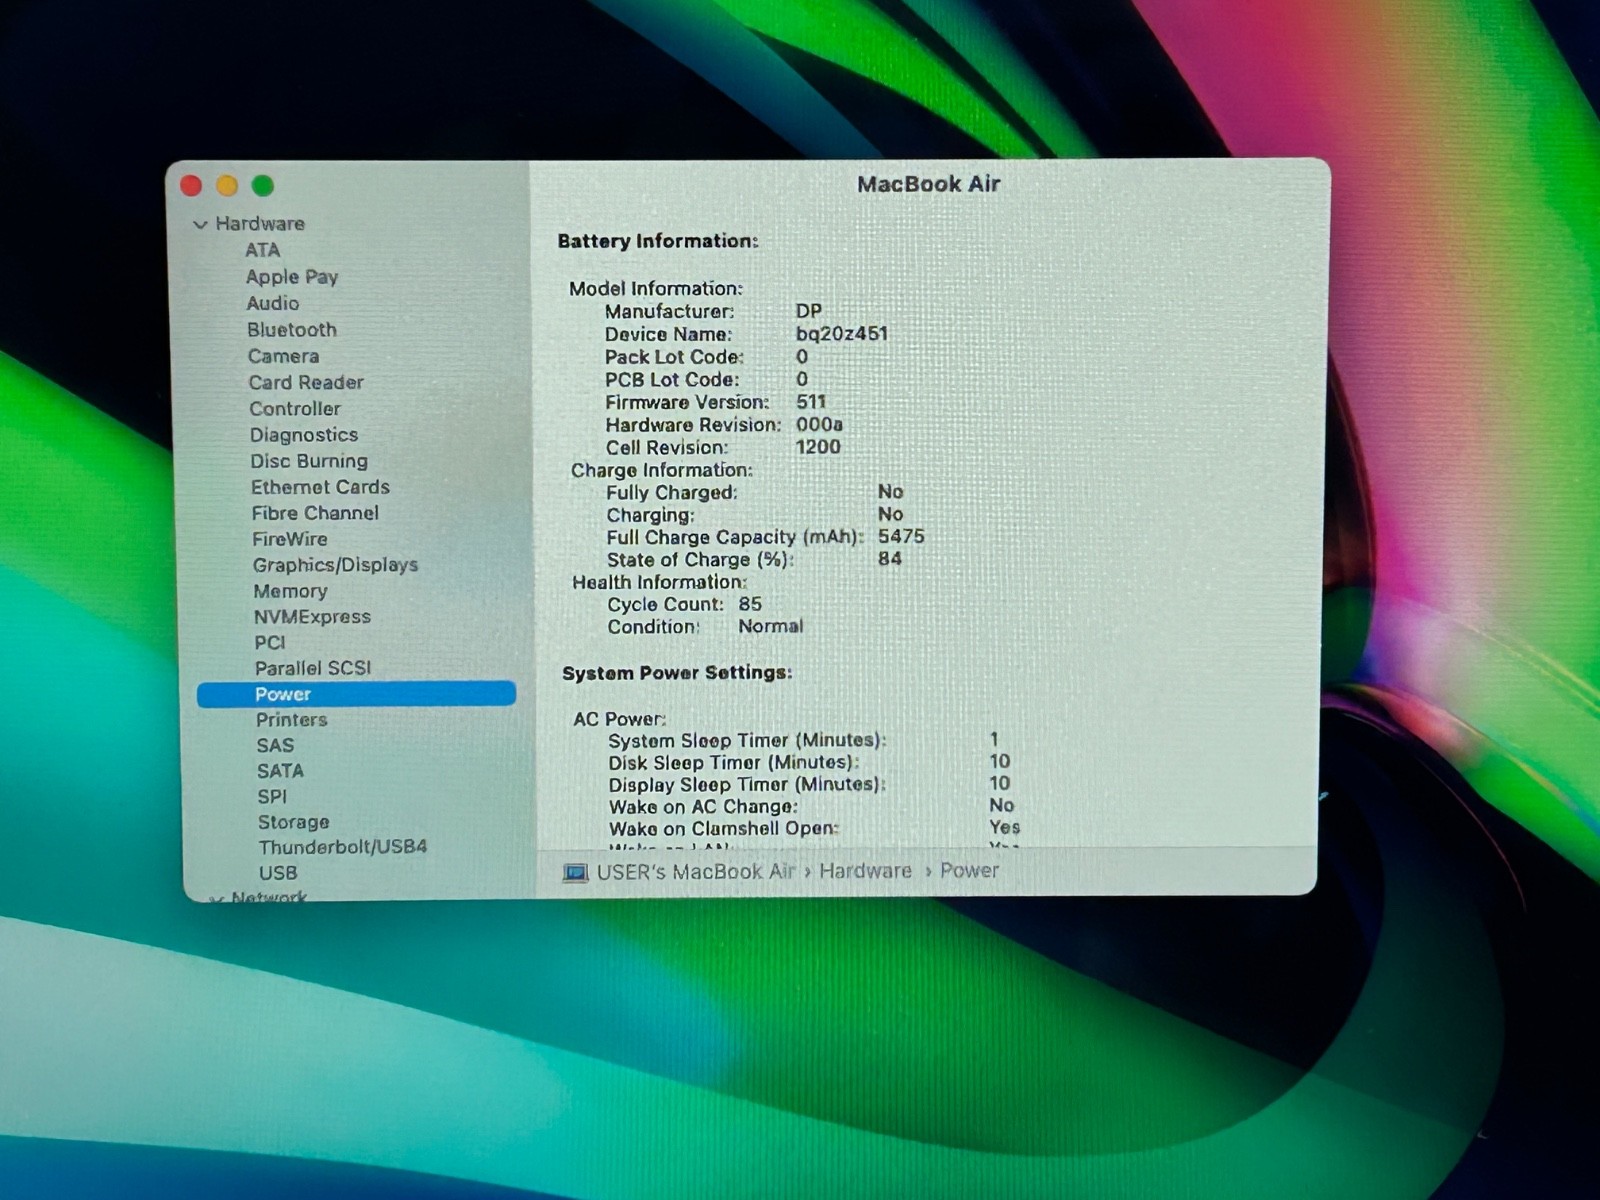Image resolution: width=1600 pixels, height=1200 pixels.
Task: Click Hardware in the path bar
Action: [x=865, y=871]
